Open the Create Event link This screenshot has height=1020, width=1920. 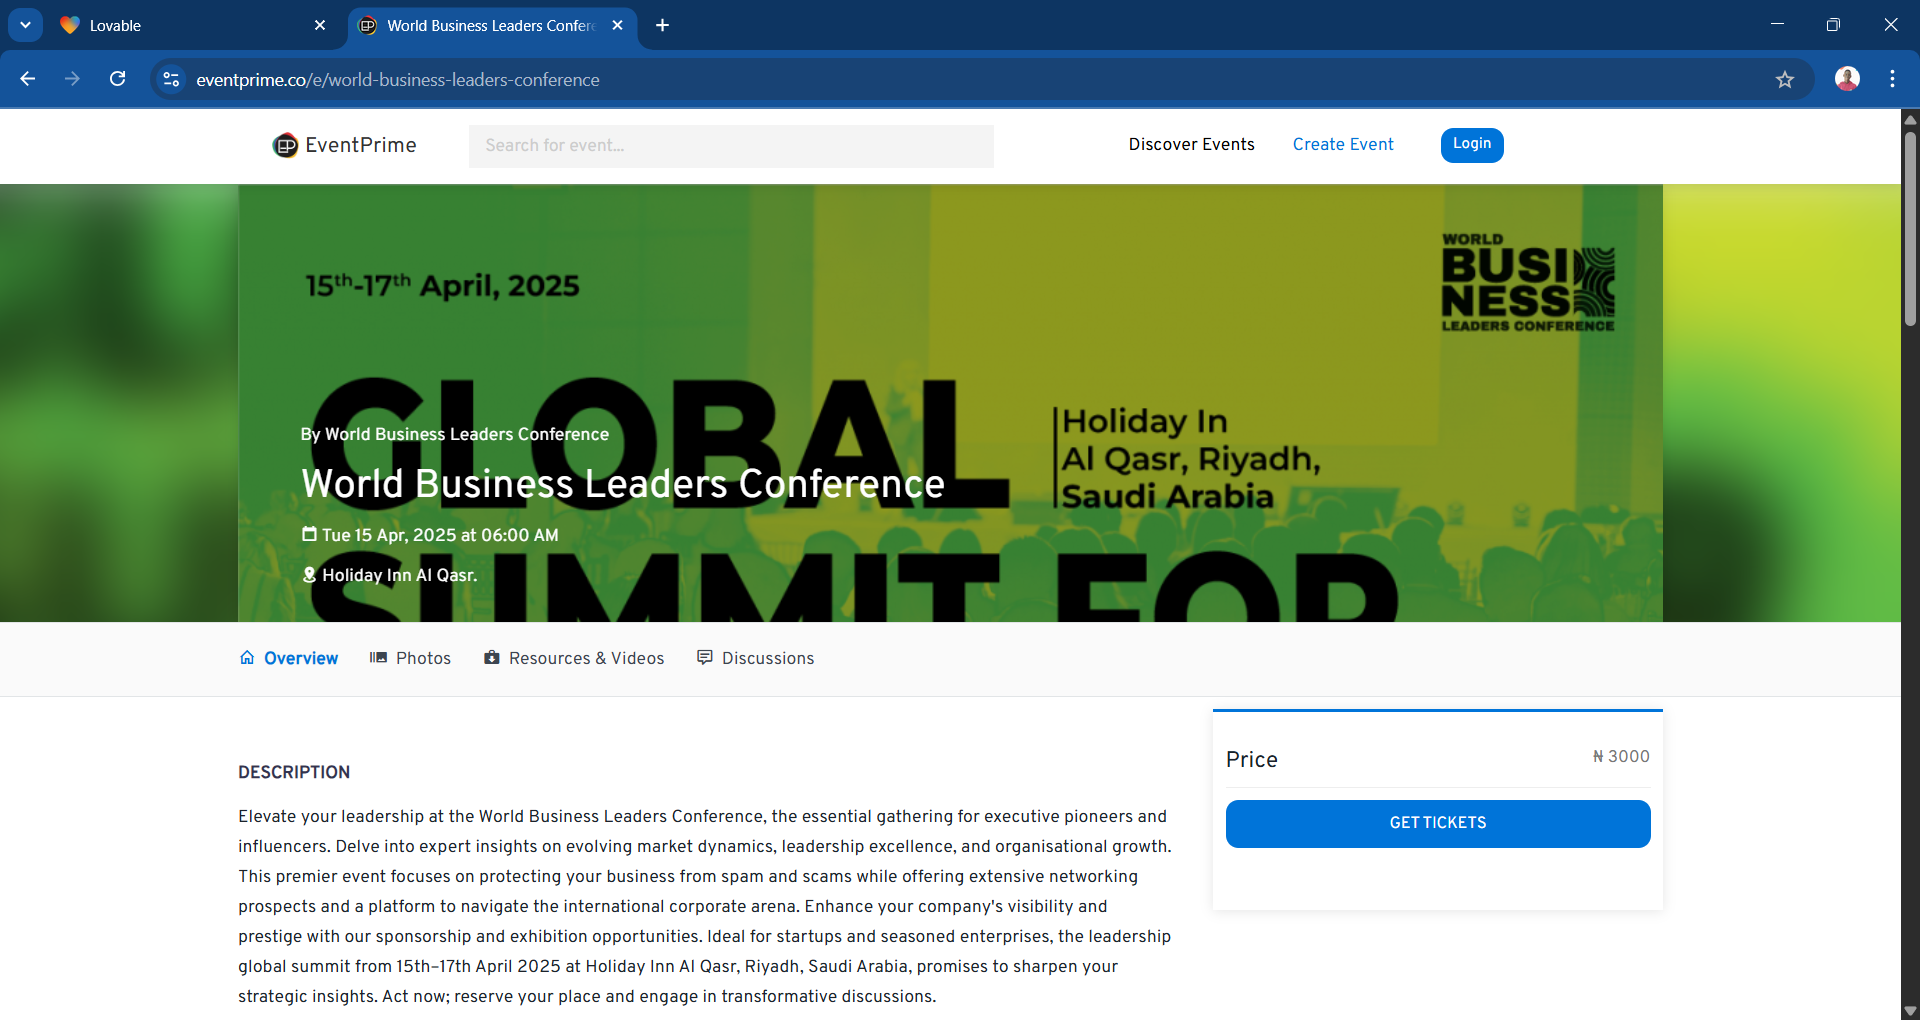[1343, 145]
